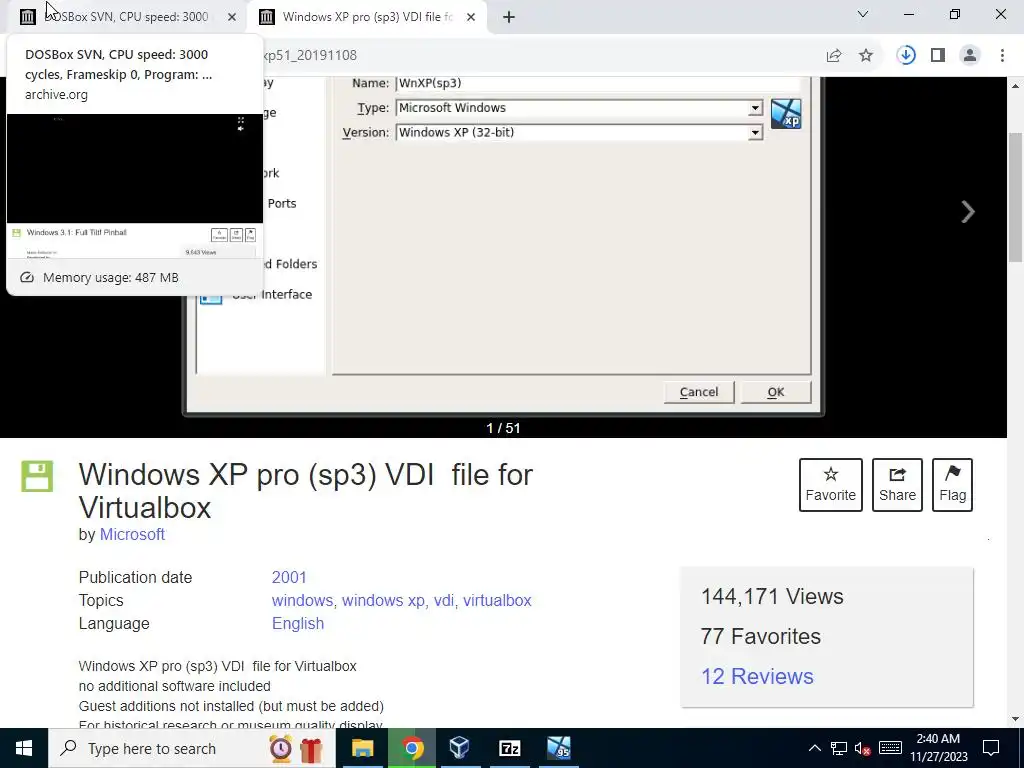Image resolution: width=1024 pixels, height=768 pixels.
Task: Open the windows xp topic link
Action: pos(383,600)
